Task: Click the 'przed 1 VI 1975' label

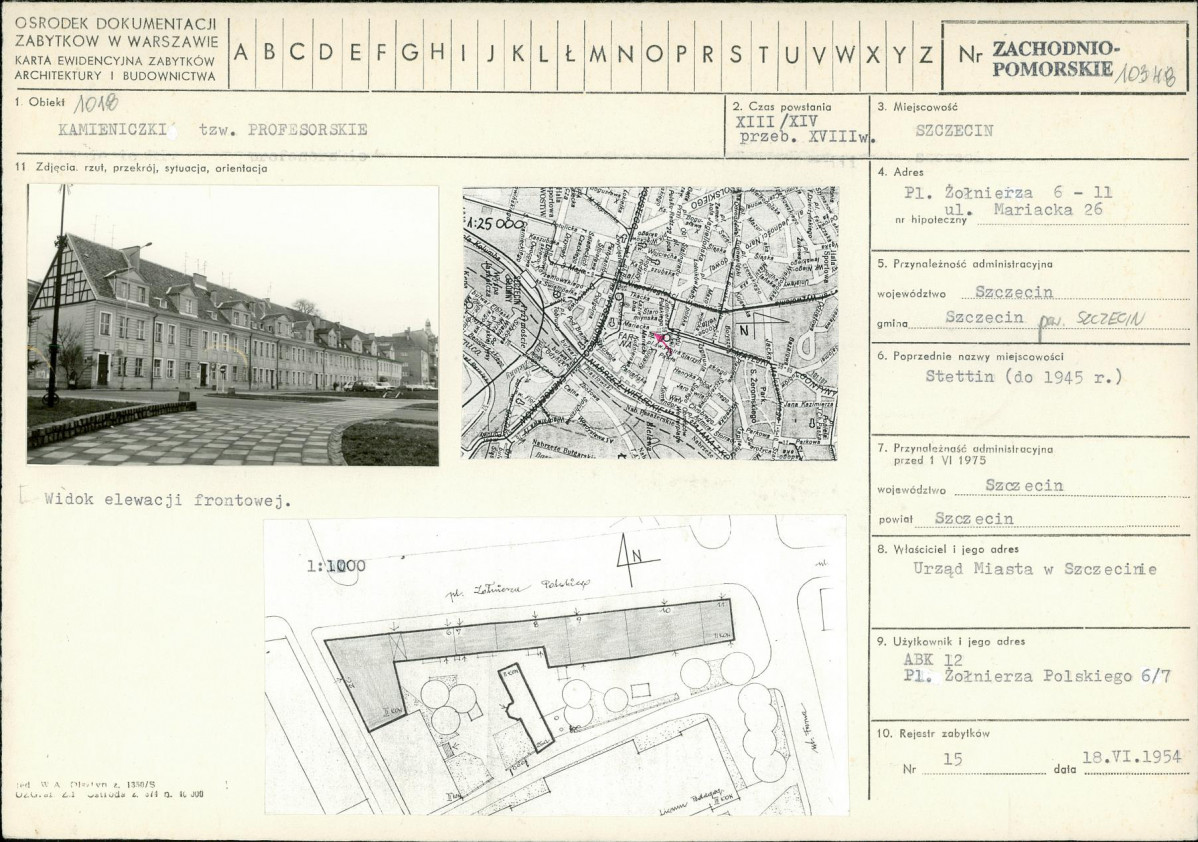Action: [940, 461]
